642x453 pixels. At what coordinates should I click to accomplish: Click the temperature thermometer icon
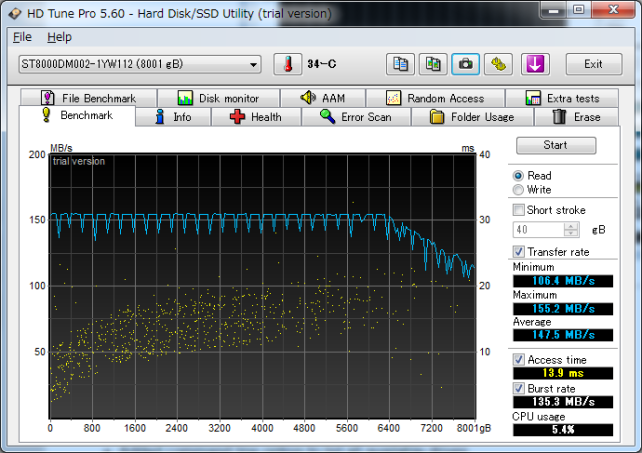click(x=287, y=65)
